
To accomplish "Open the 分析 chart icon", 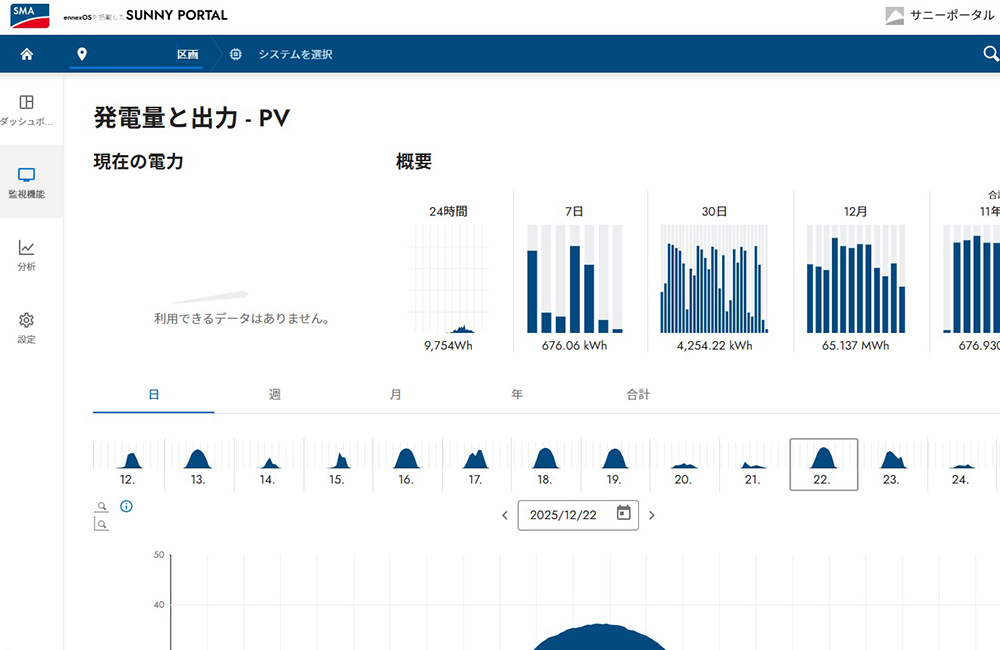I will coord(27,248).
